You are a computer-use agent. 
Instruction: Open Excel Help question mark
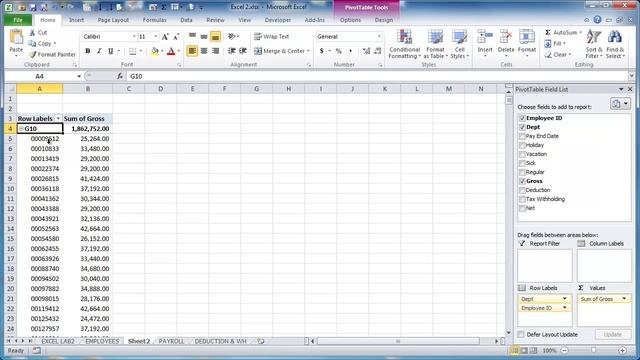[x=597, y=20]
